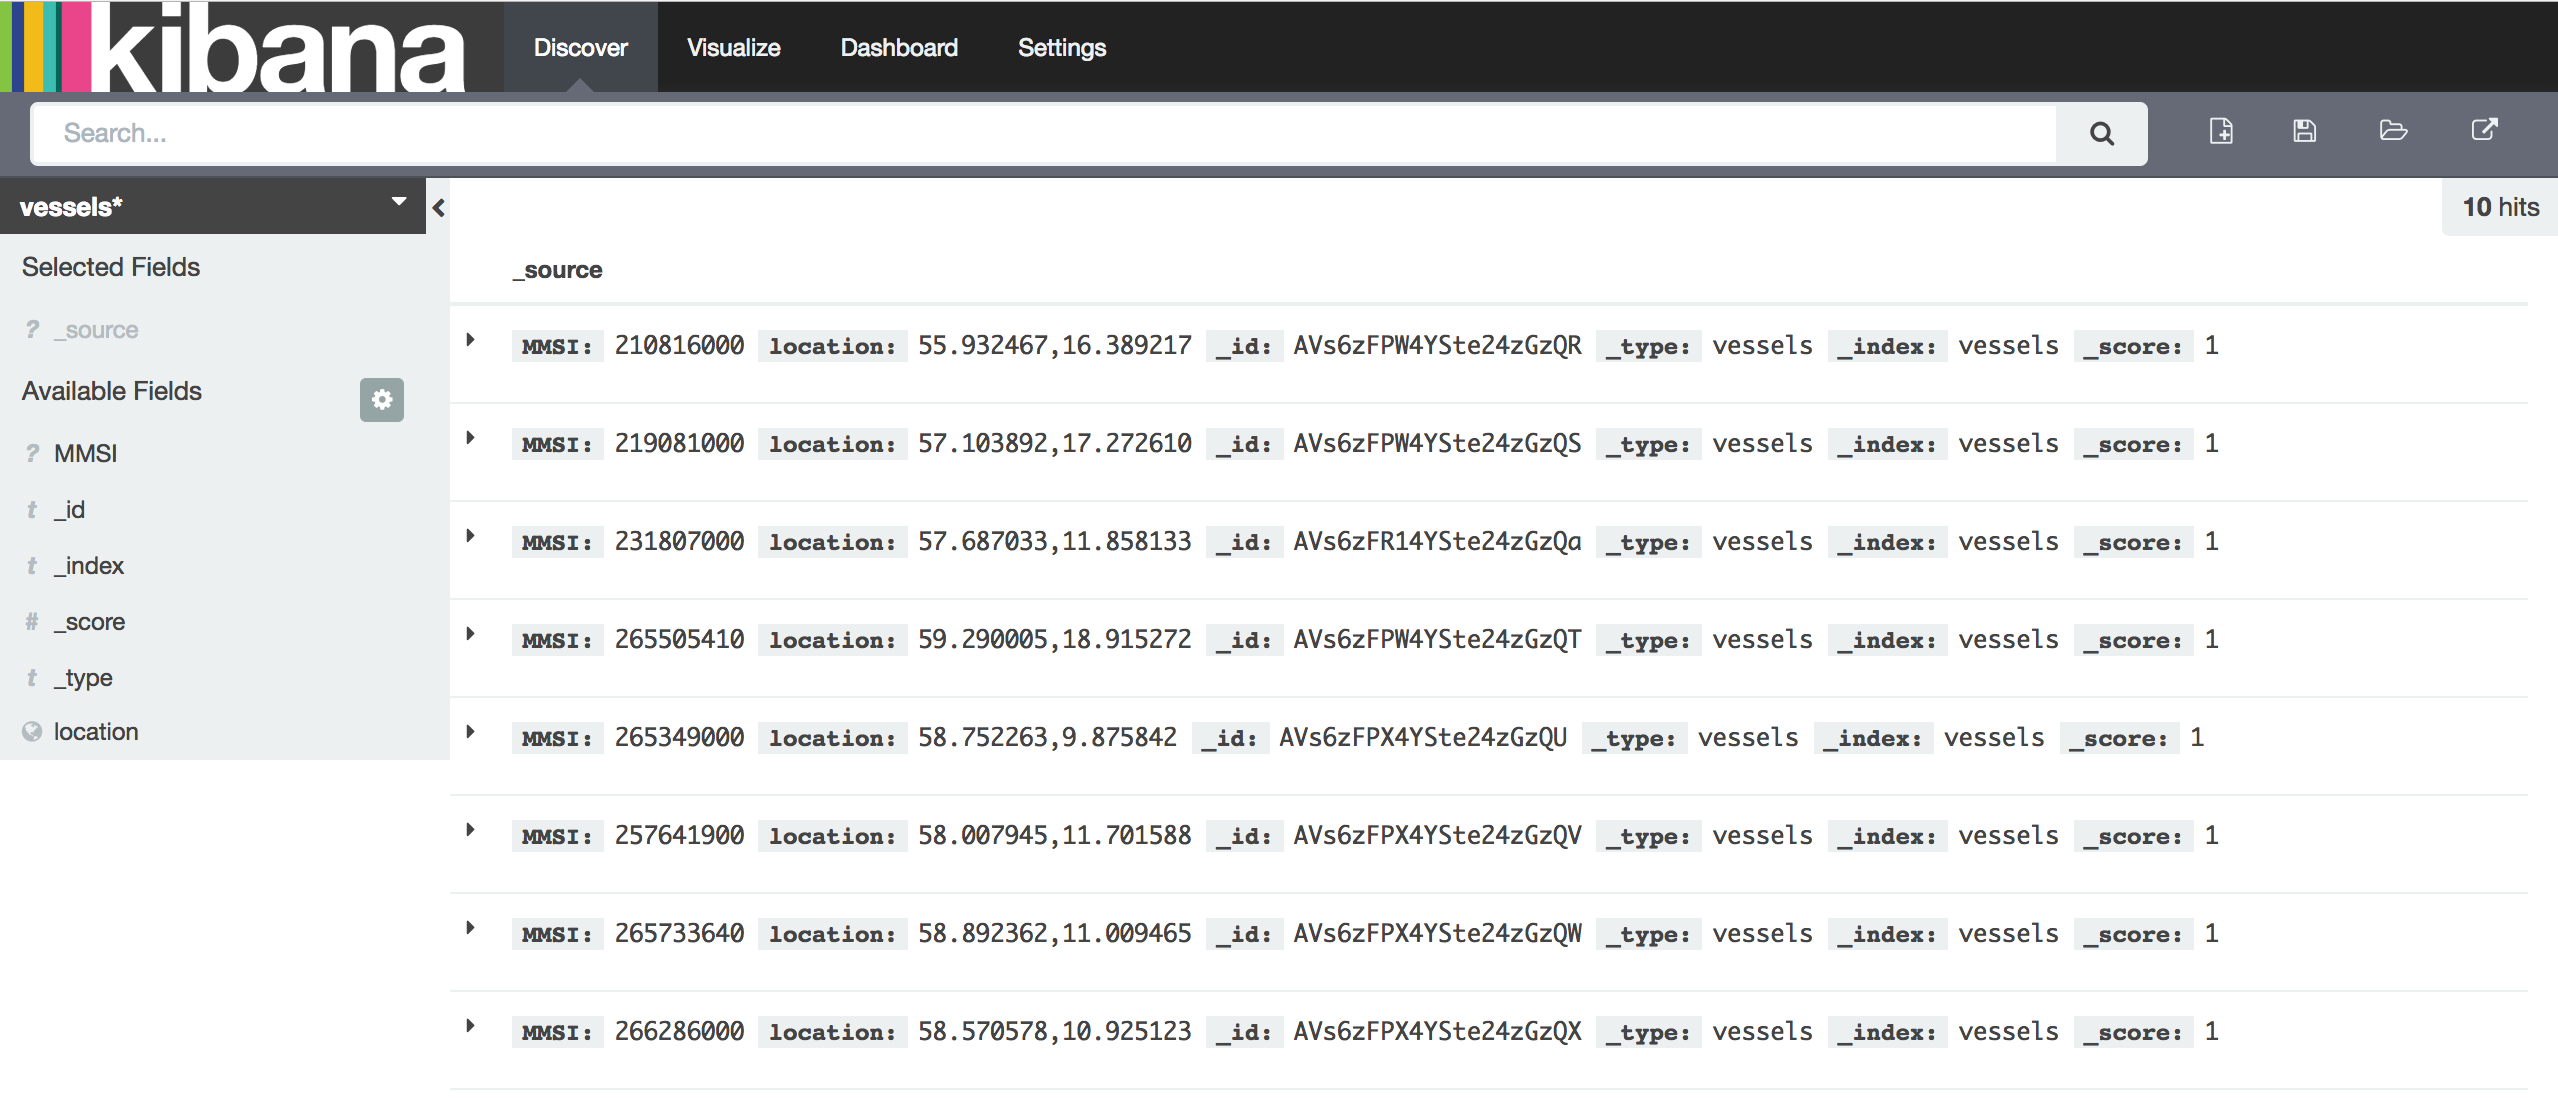Click location value 58.570578,10.925123
2558x1098 pixels.
pos(1055,1032)
